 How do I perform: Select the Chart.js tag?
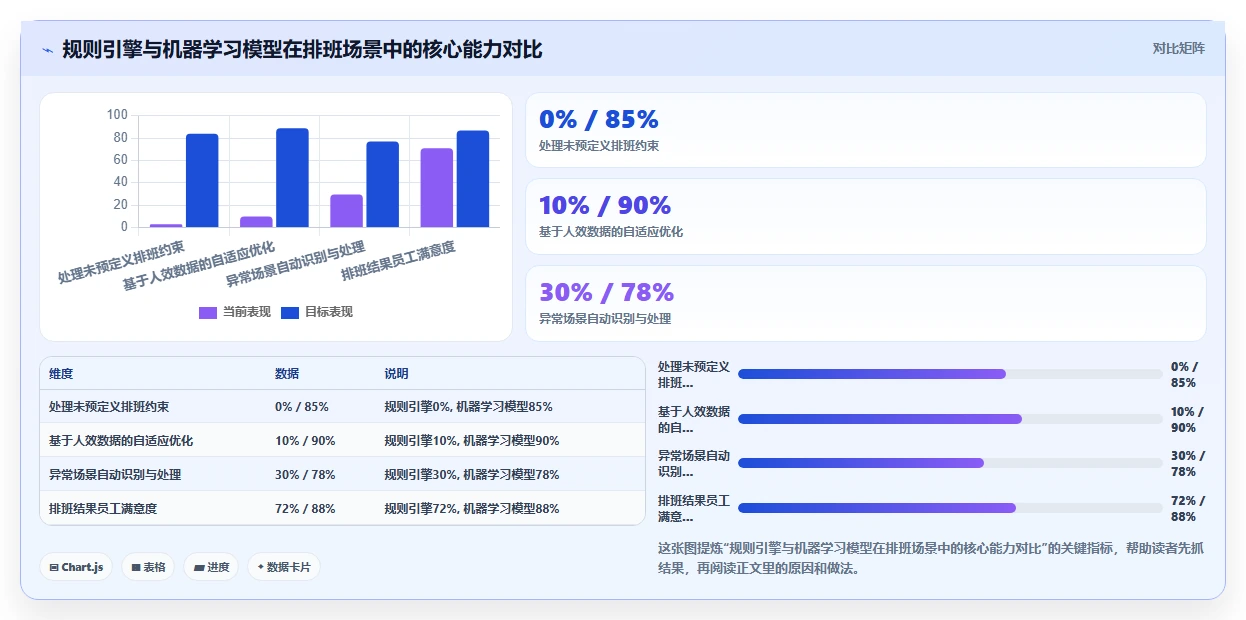point(76,567)
